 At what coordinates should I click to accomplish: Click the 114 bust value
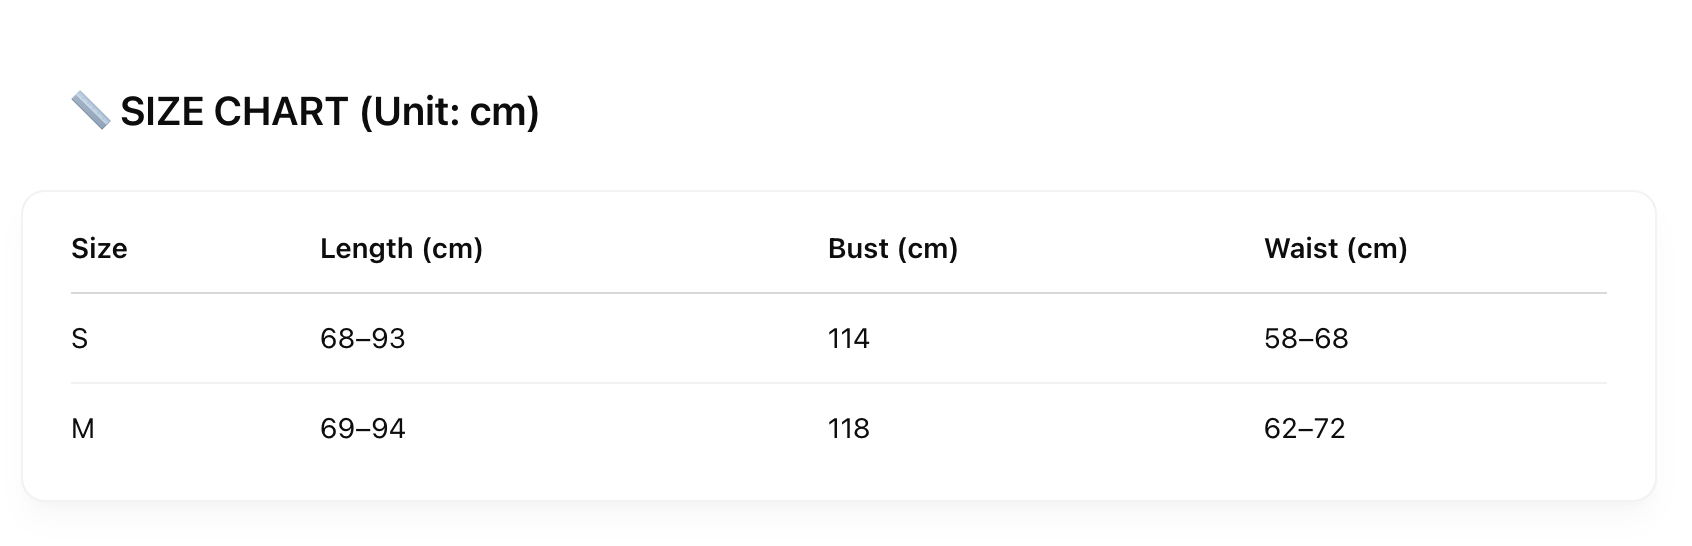pyautogui.click(x=849, y=339)
